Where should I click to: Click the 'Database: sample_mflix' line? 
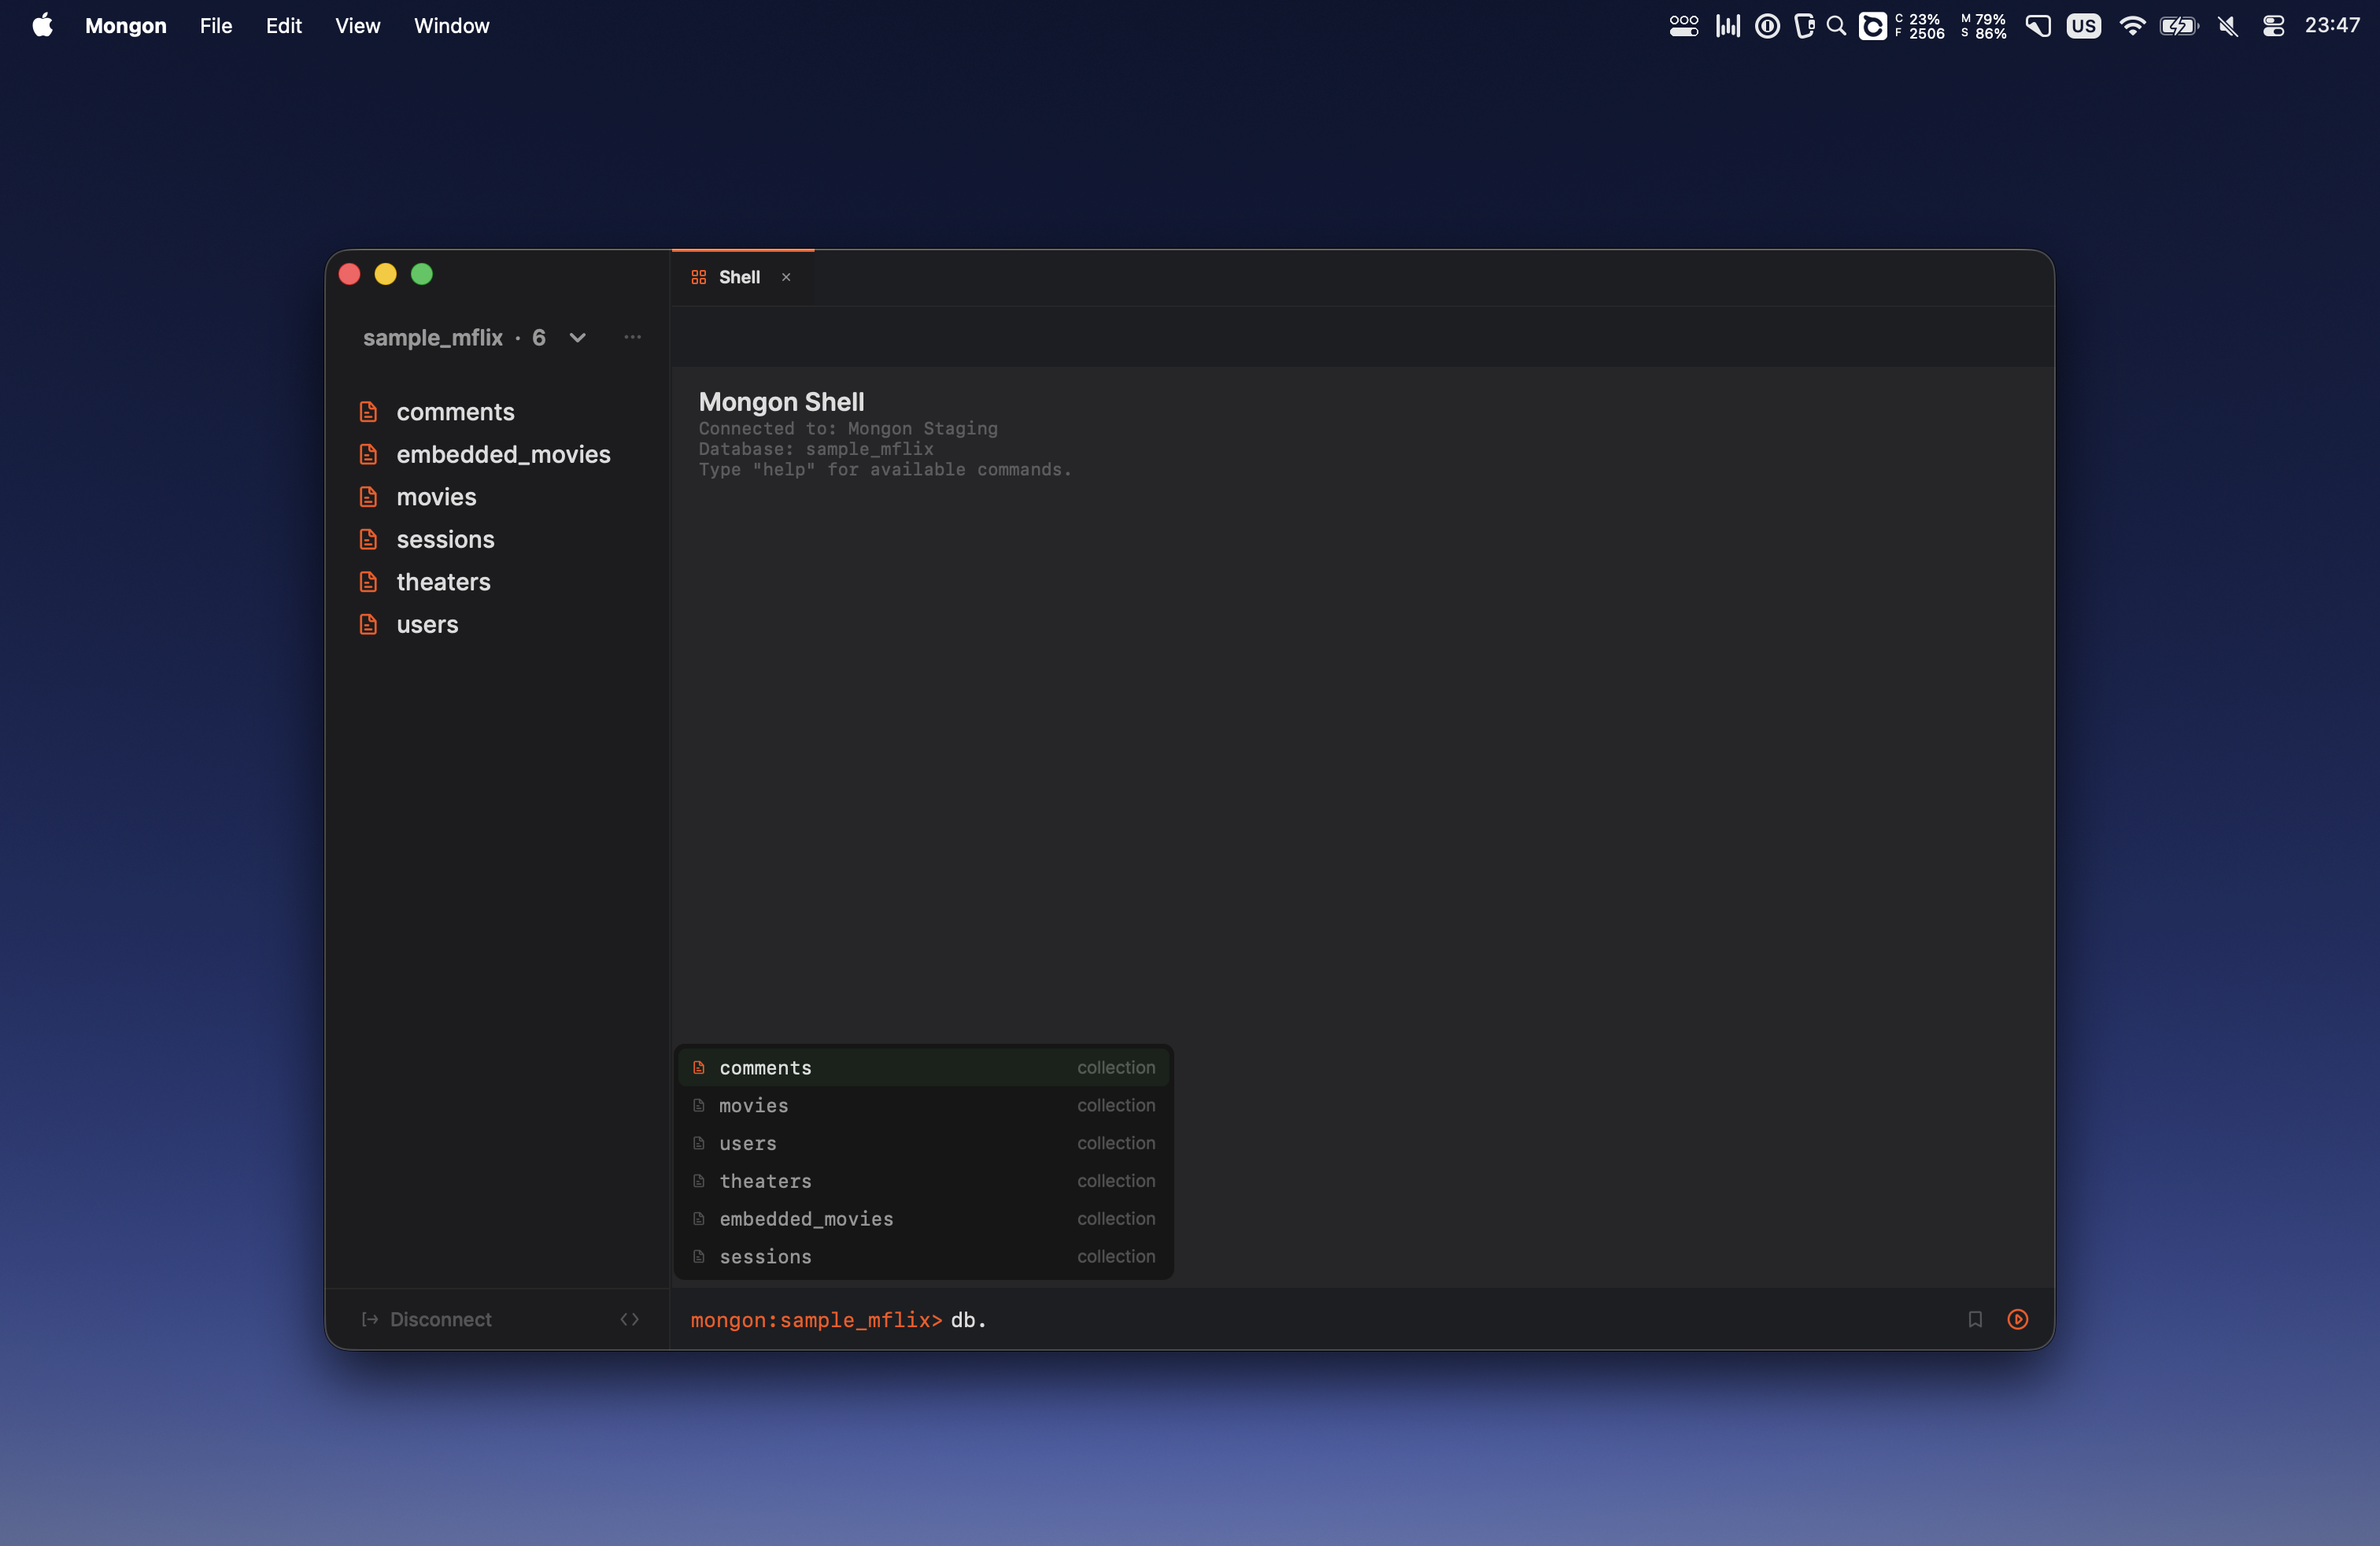[x=816, y=449]
